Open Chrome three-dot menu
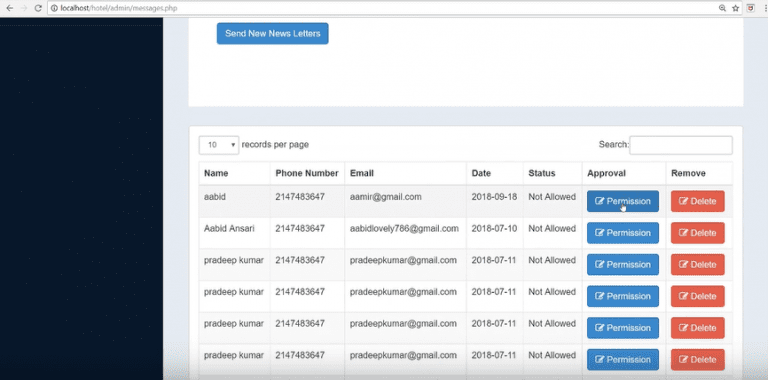768x380 pixels. 765,8
